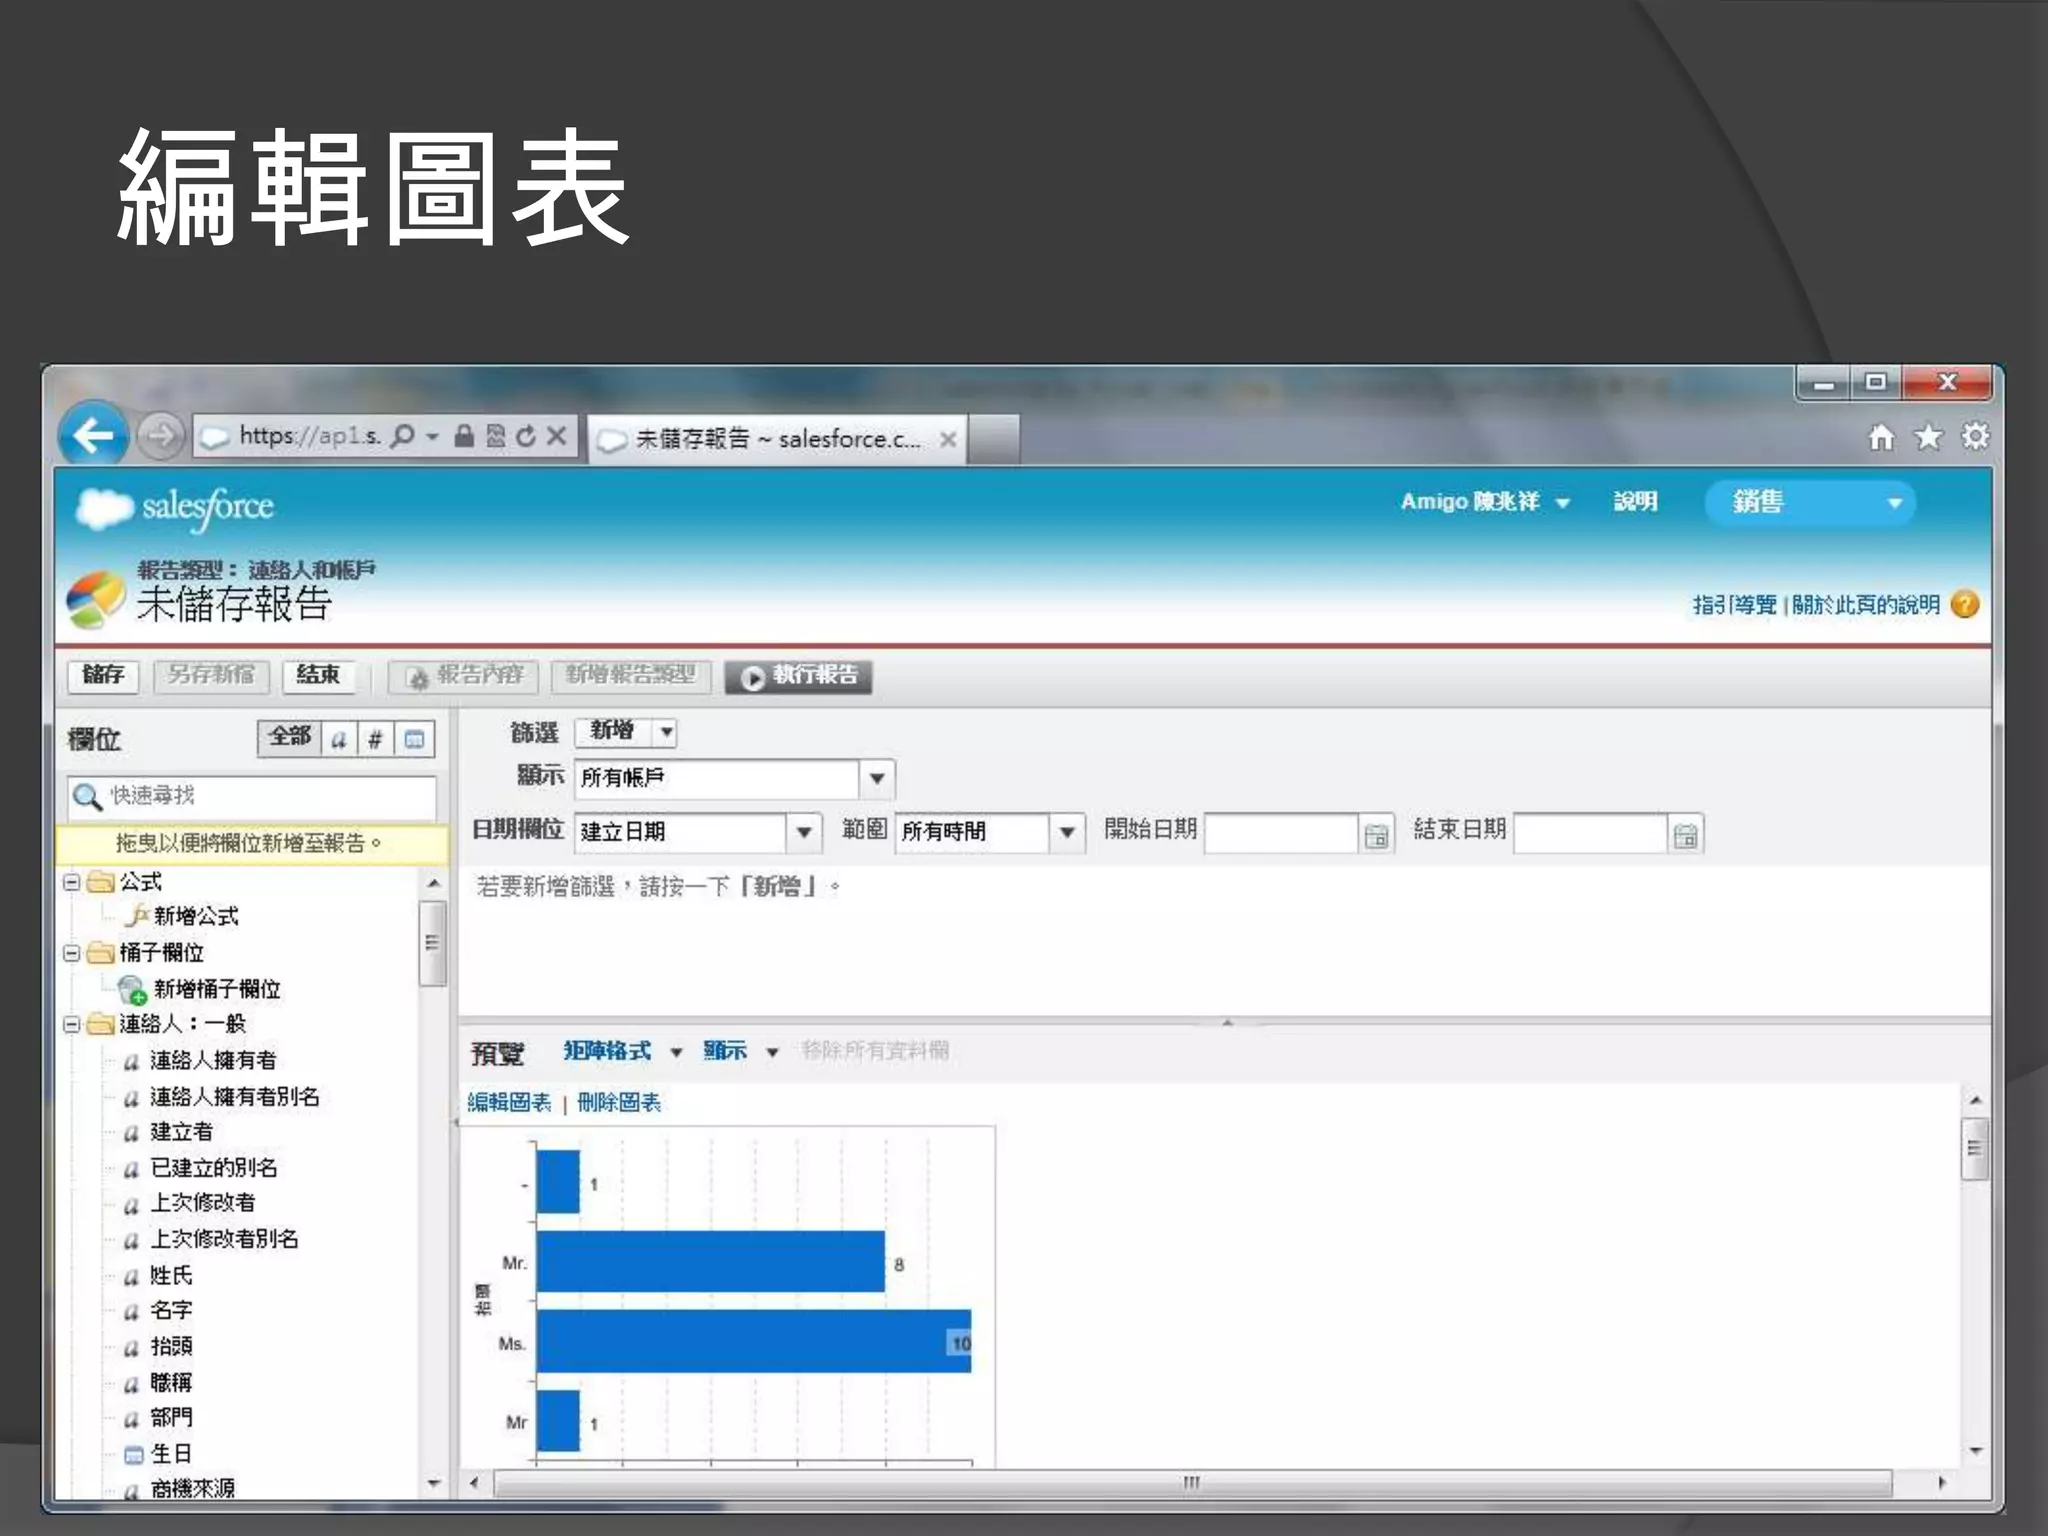Click the Ms. blue chart bar

pyautogui.click(x=752, y=1341)
